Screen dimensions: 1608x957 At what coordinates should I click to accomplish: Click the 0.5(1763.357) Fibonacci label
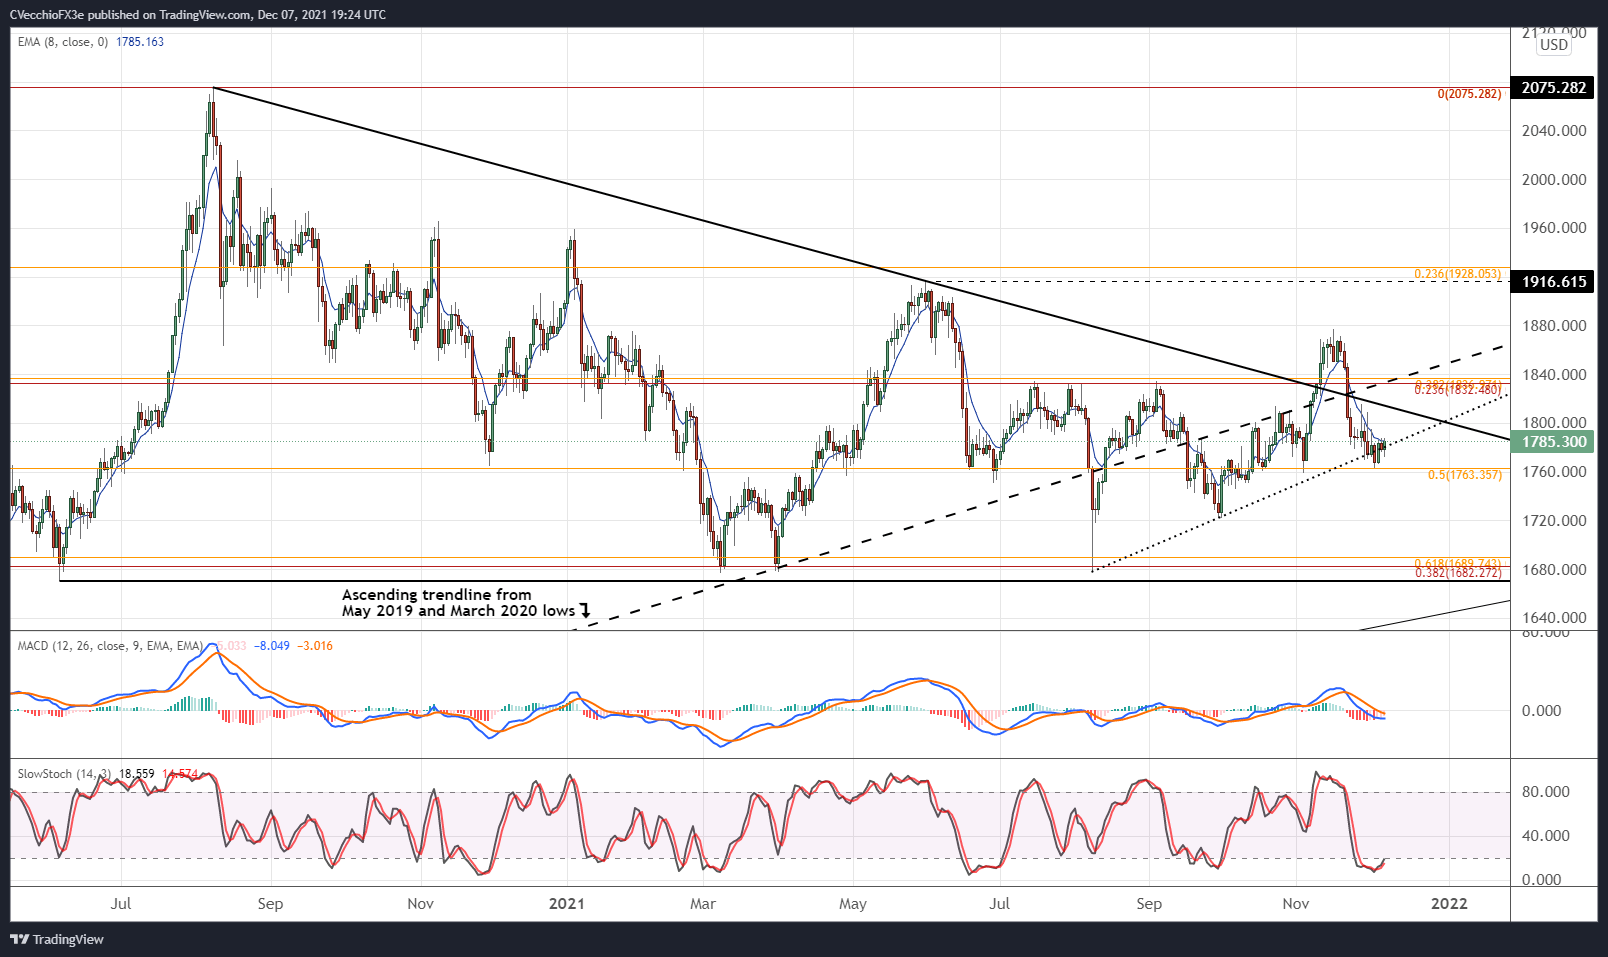tap(1464, 475)
